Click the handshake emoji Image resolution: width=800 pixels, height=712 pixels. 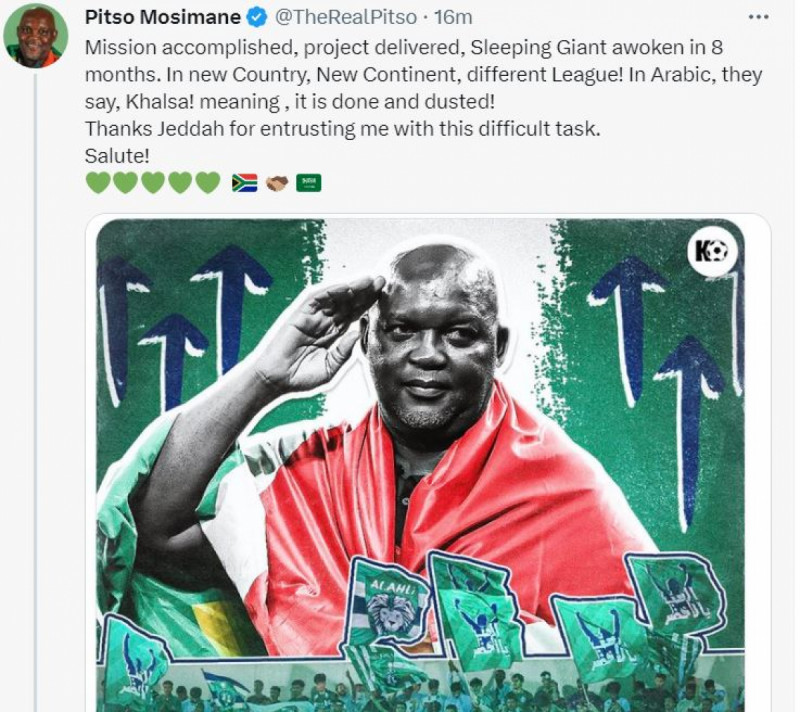277,183
